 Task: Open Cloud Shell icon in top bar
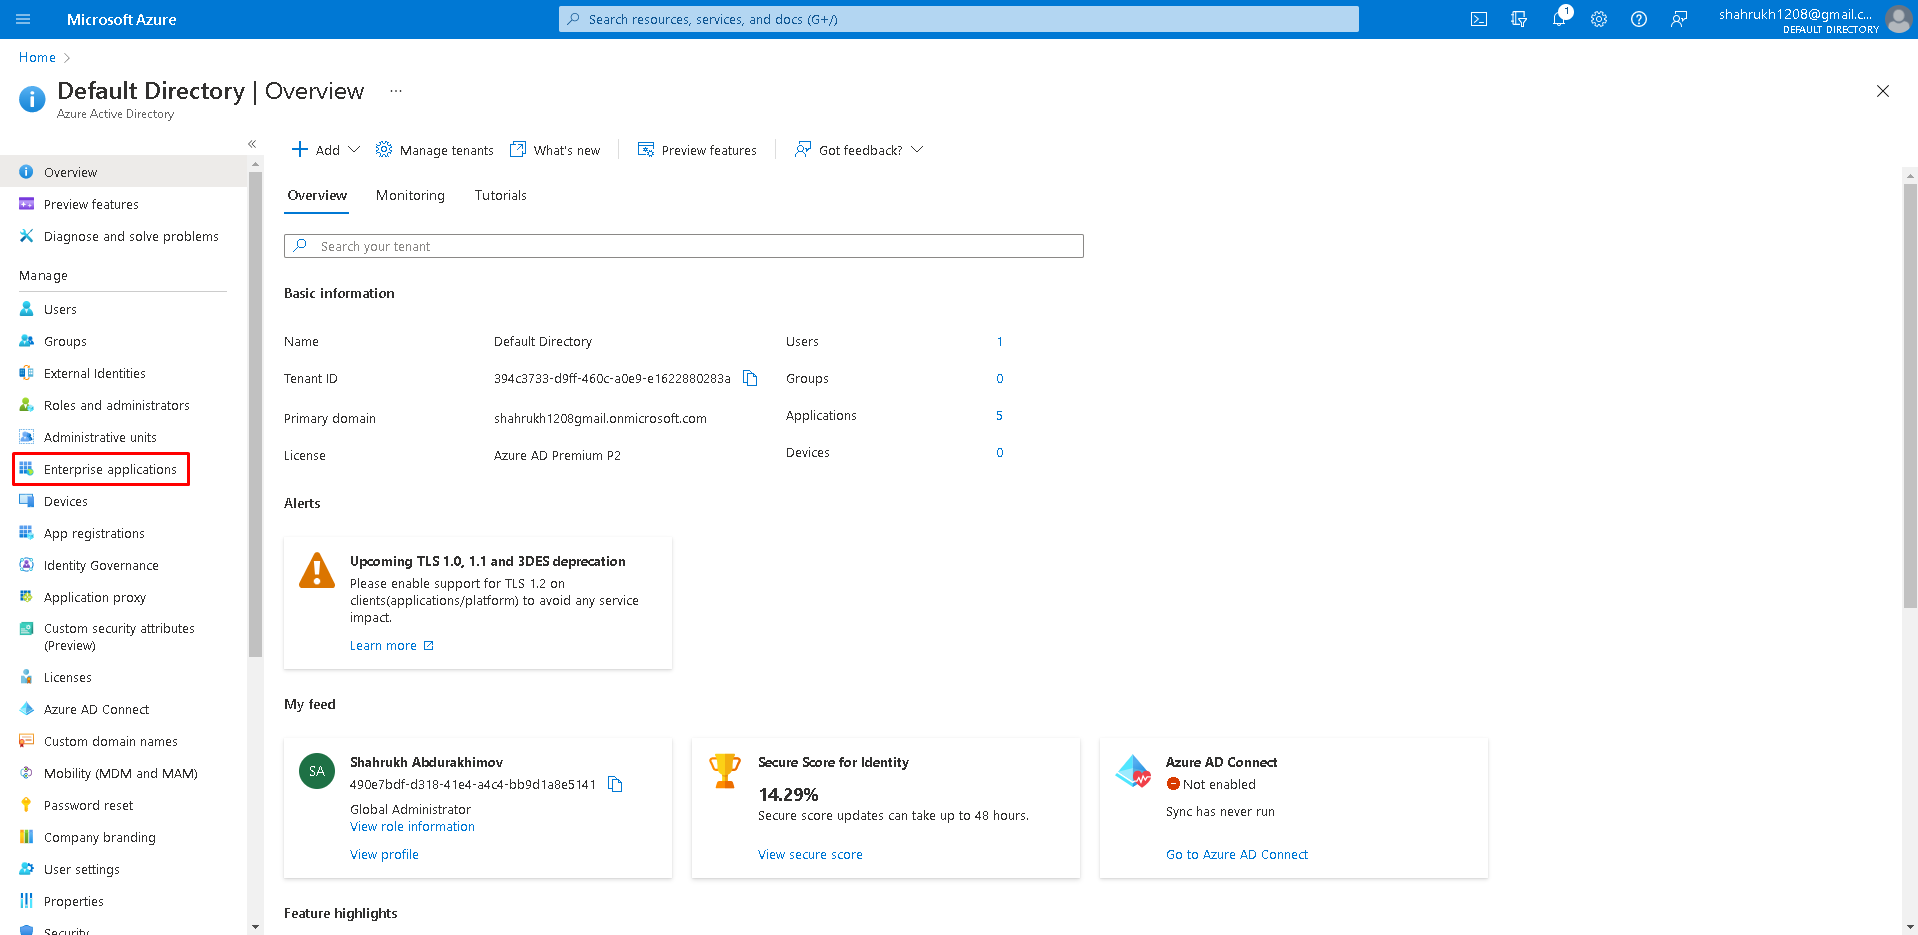(1479, 19)
